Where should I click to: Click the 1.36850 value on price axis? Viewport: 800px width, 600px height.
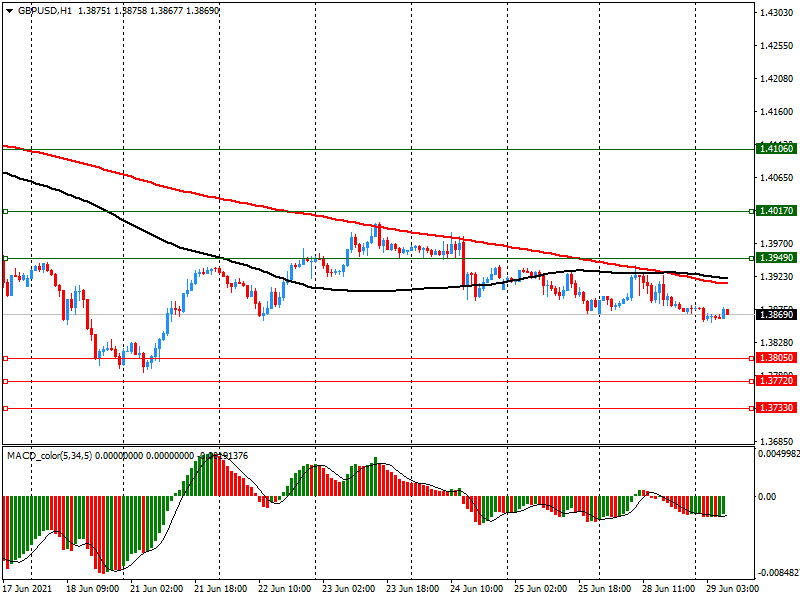coord(777,441)
